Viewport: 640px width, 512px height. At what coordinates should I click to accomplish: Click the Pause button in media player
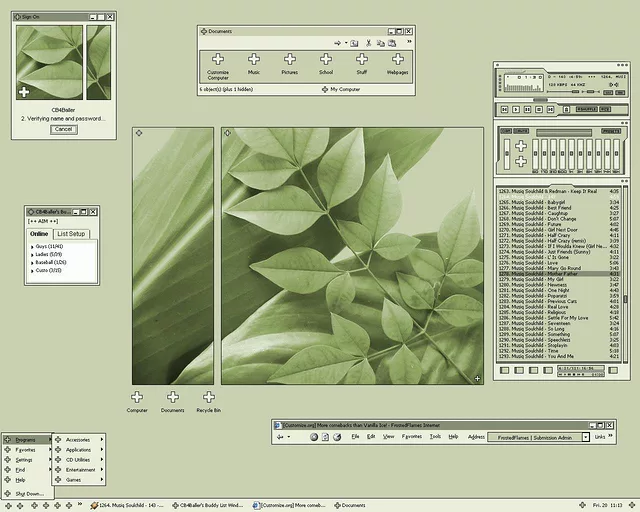[x=527, y=109]
